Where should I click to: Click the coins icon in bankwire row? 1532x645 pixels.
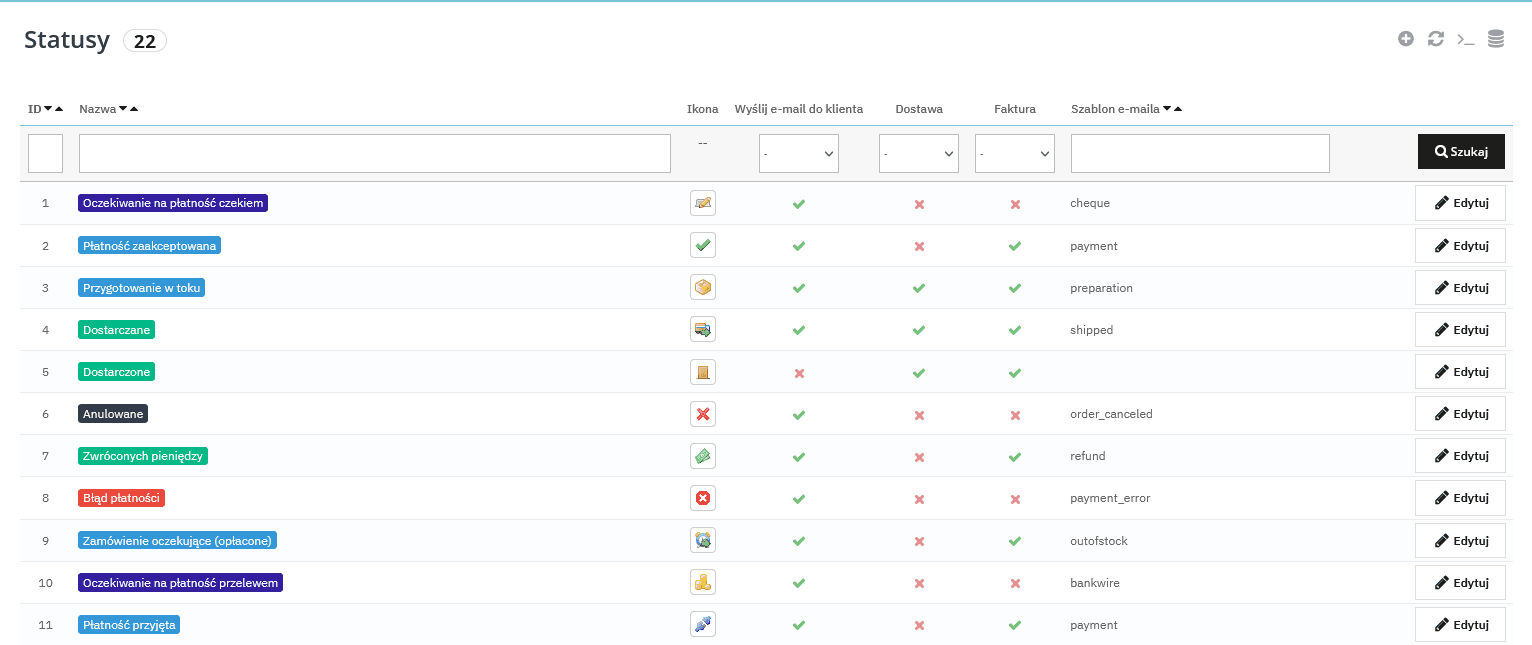click(x=702, y=582)
